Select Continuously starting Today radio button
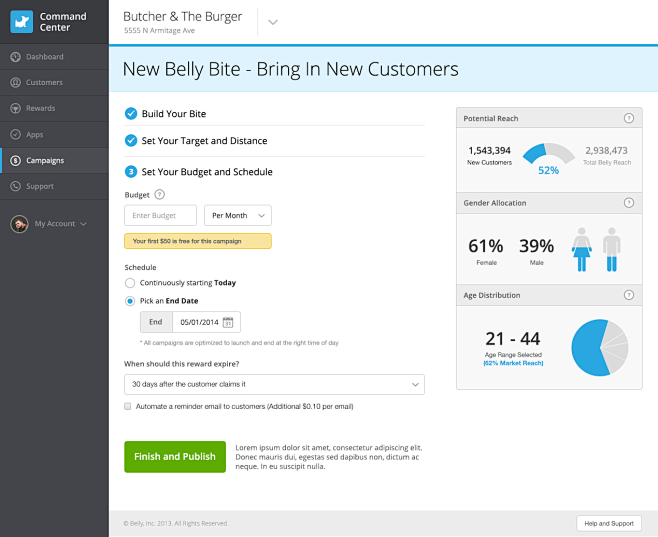Screen dimensions: 658x537 pyautogui.click(x=130, y=283)
